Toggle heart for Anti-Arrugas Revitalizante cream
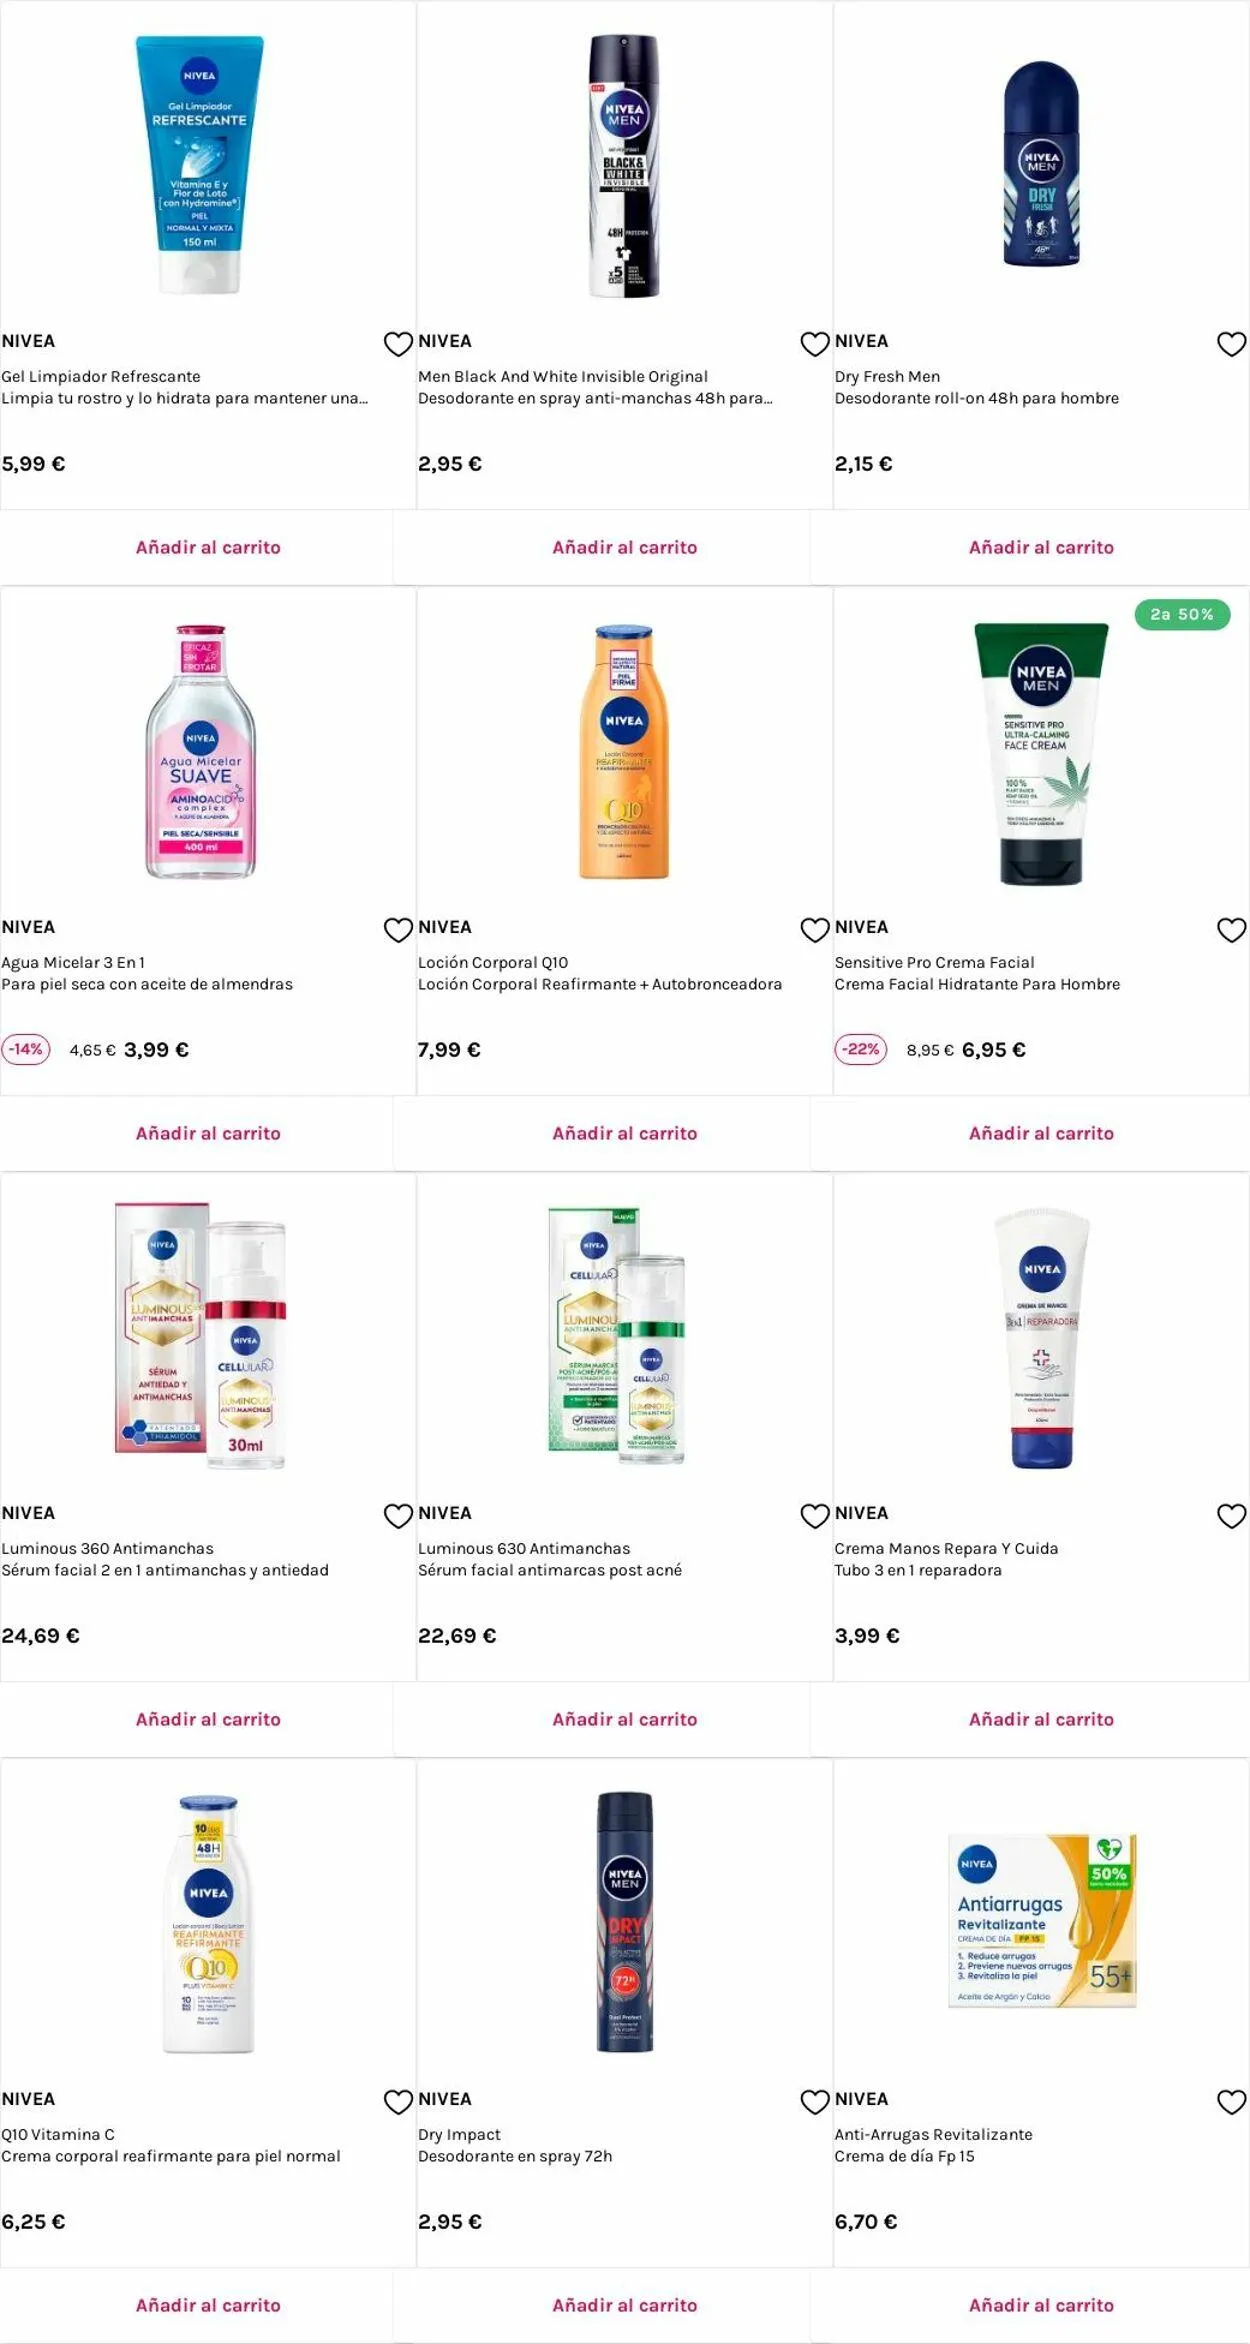The width and height of the screenshot is (1250, 2344). pyautogui.click(x=1231, y=2102)
